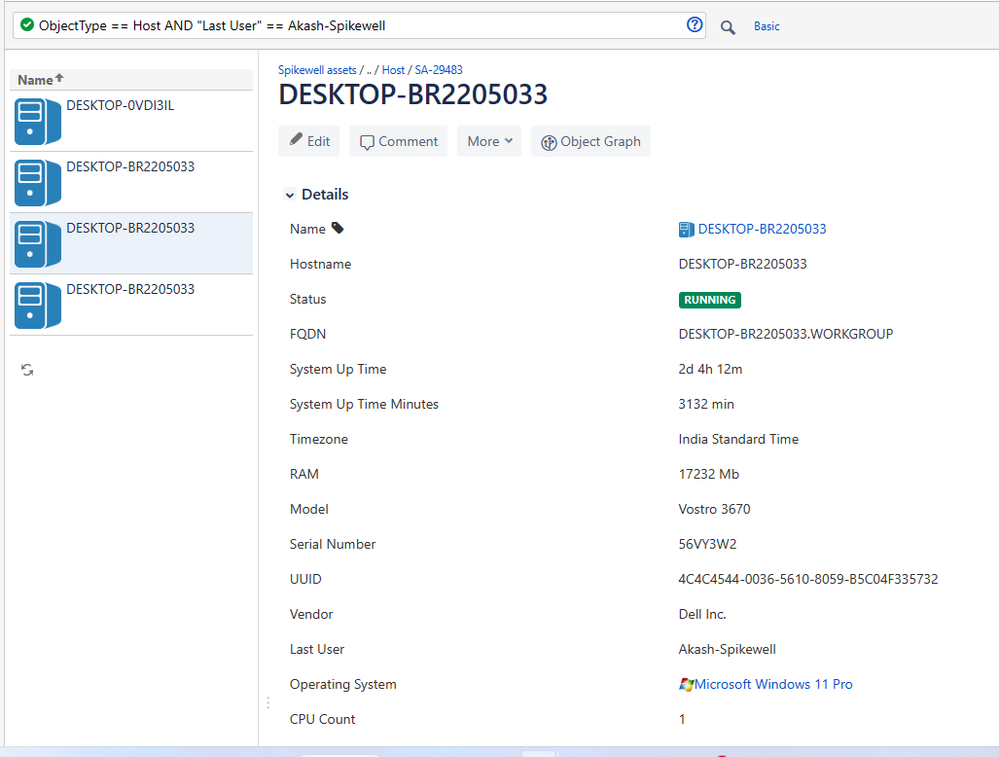This screenshot has width=999, height=757.
Task: Open the Spikewell assets breadcrumb
Action: point(317,70)
